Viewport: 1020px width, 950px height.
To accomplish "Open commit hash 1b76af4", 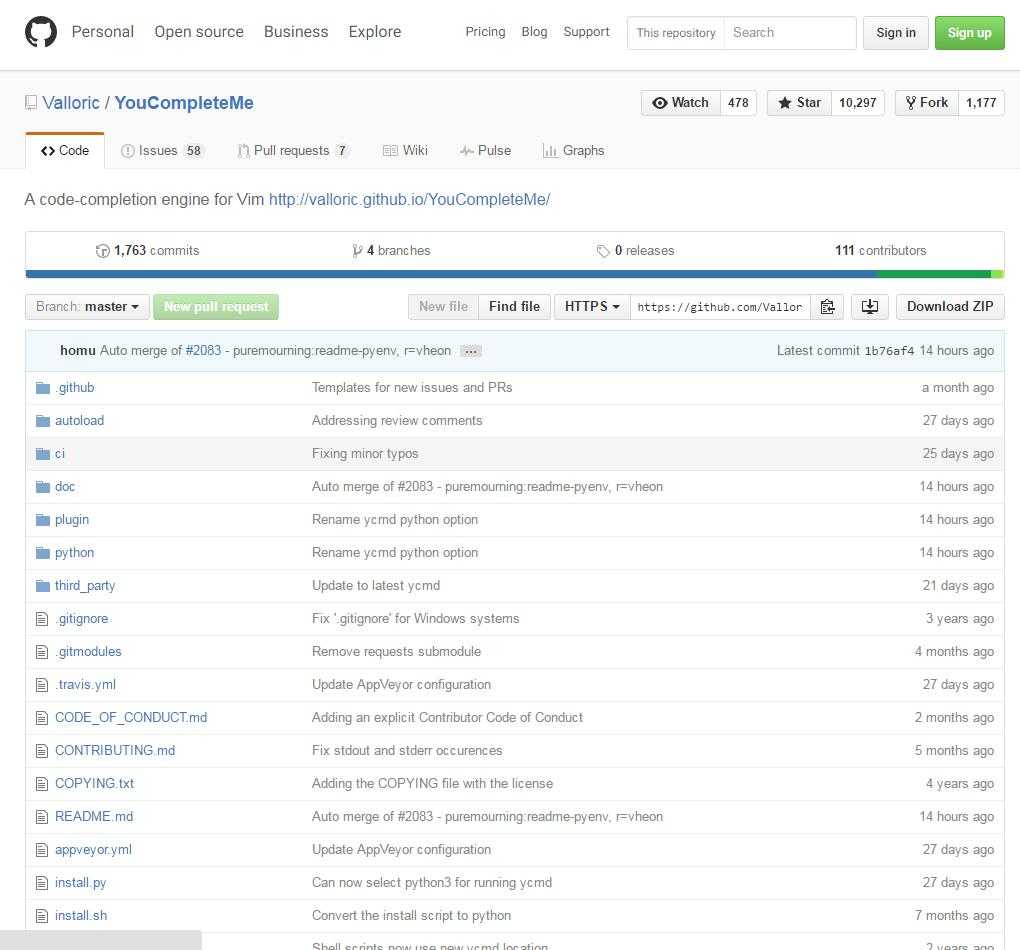I will tap(889, 351).
